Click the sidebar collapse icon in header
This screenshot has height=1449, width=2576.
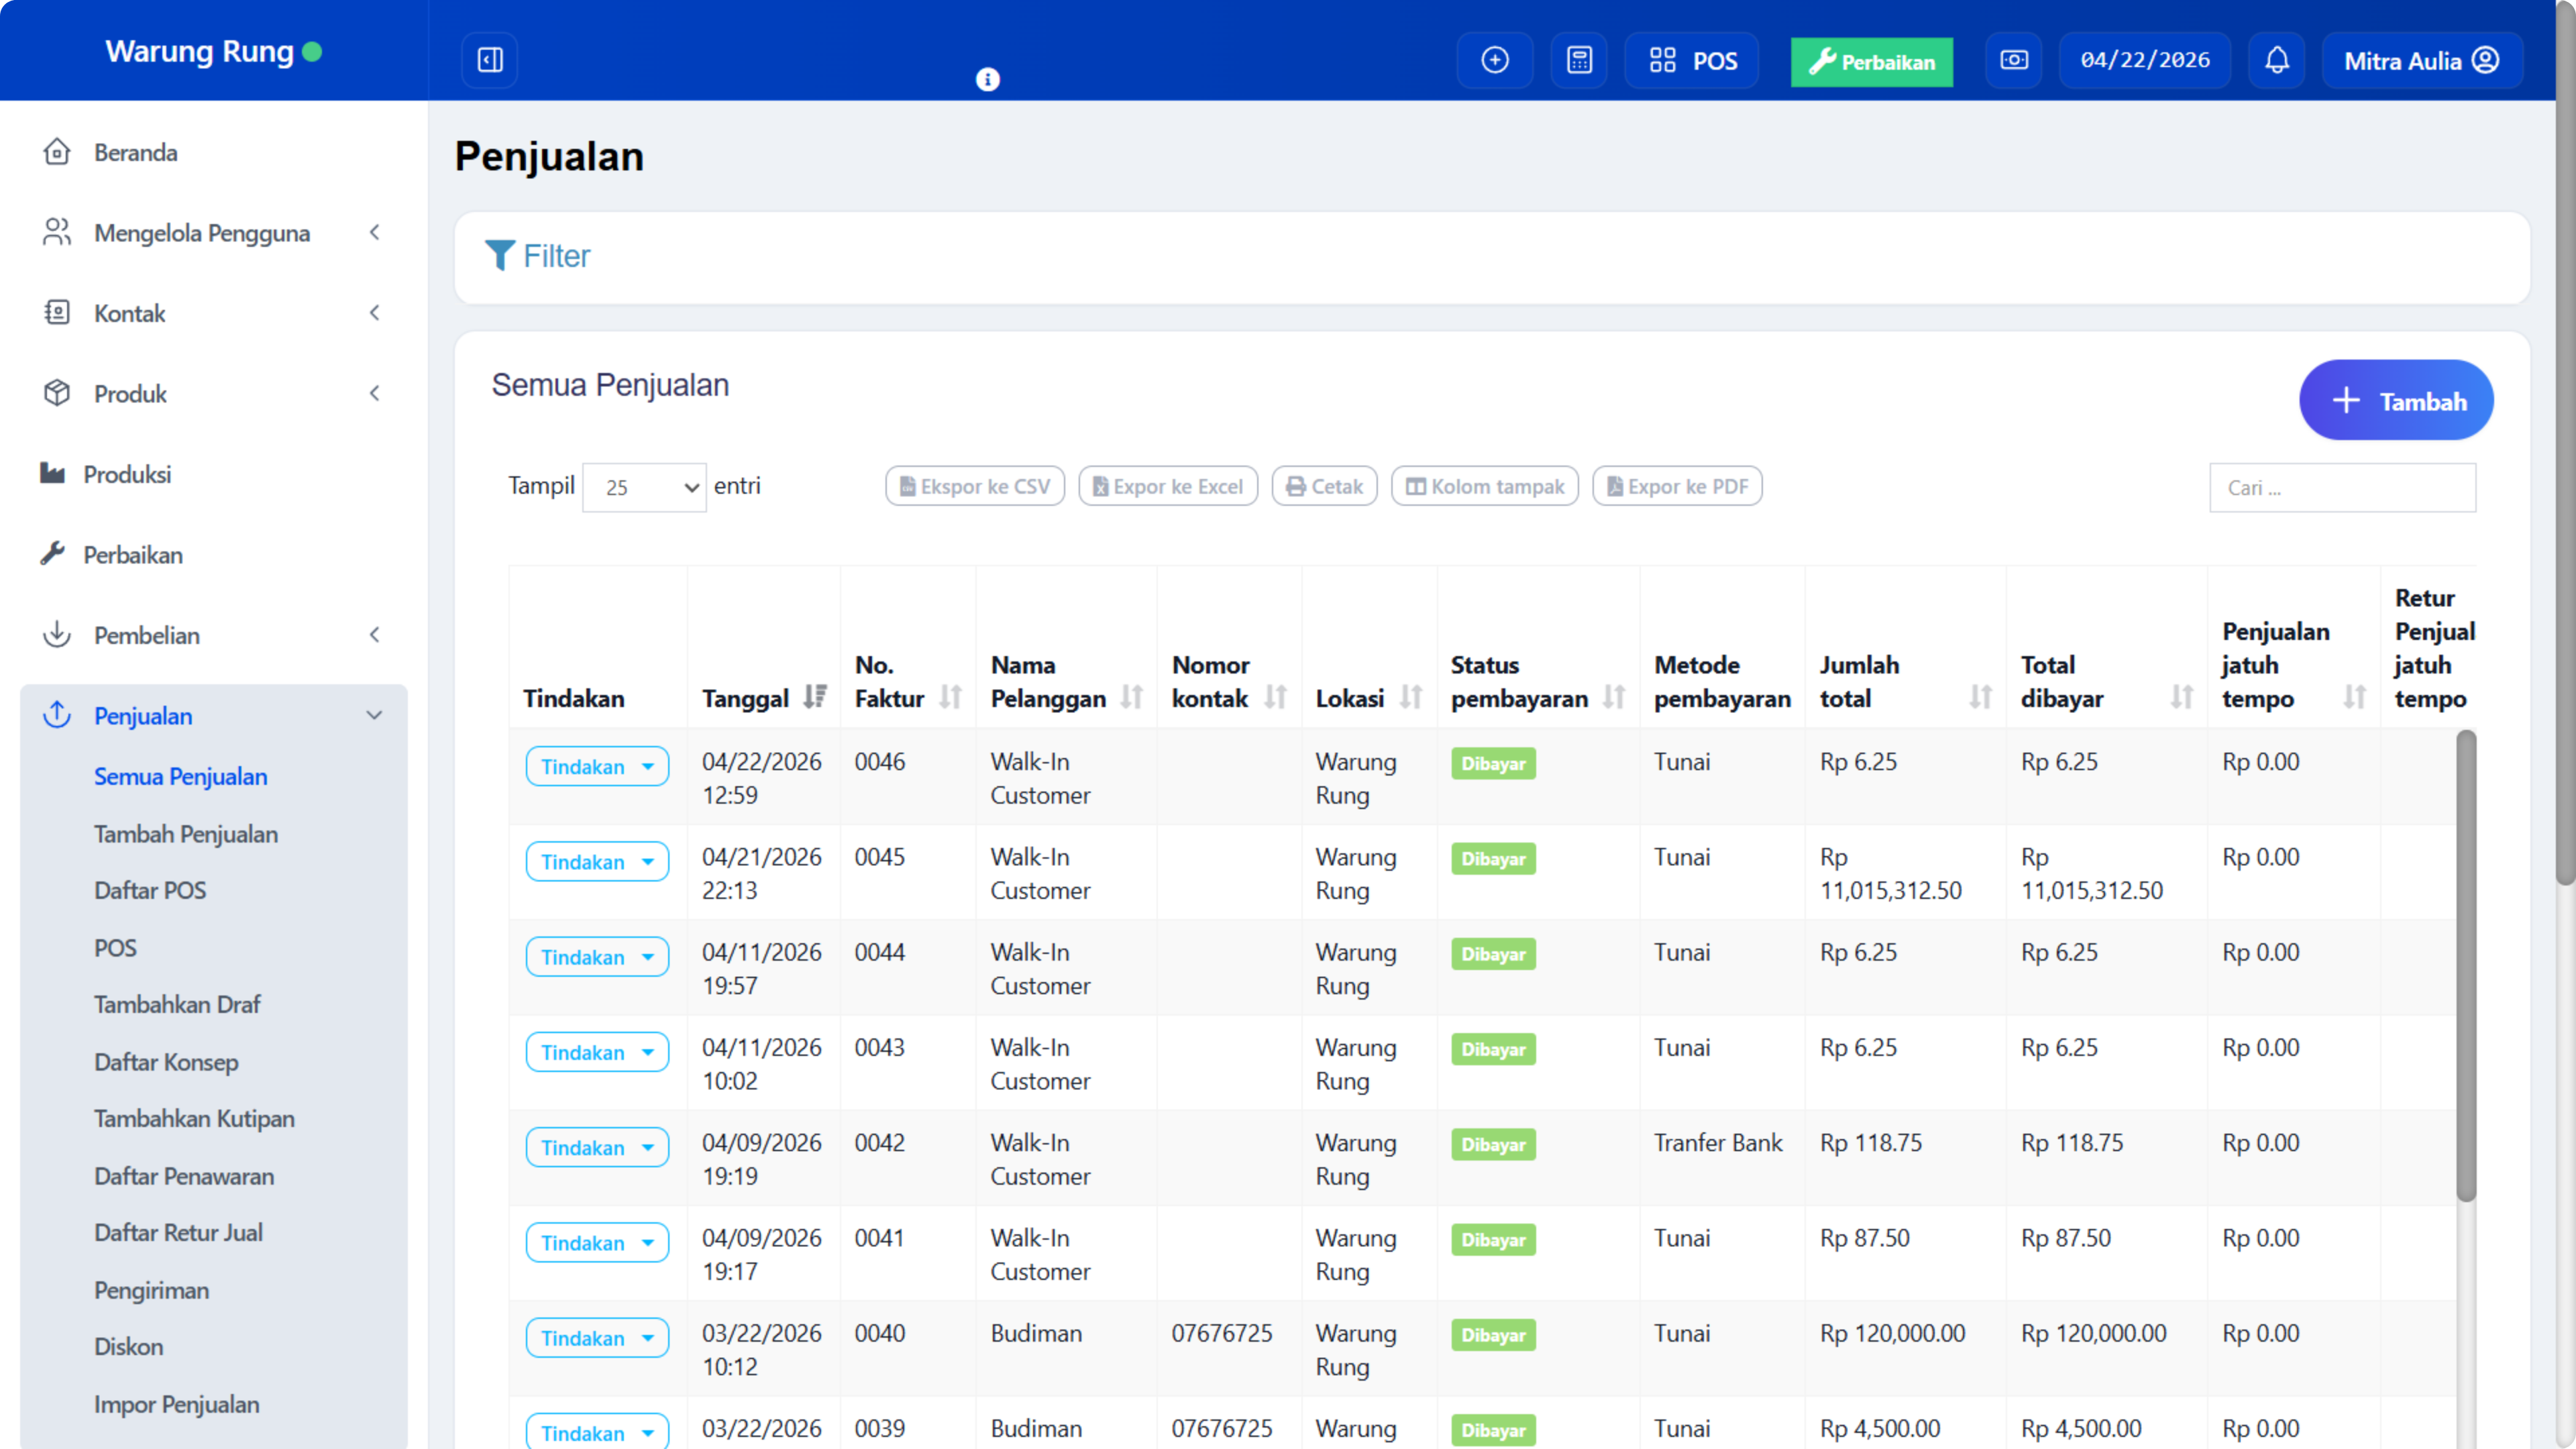pyautogui.click(x=490, y=60)
